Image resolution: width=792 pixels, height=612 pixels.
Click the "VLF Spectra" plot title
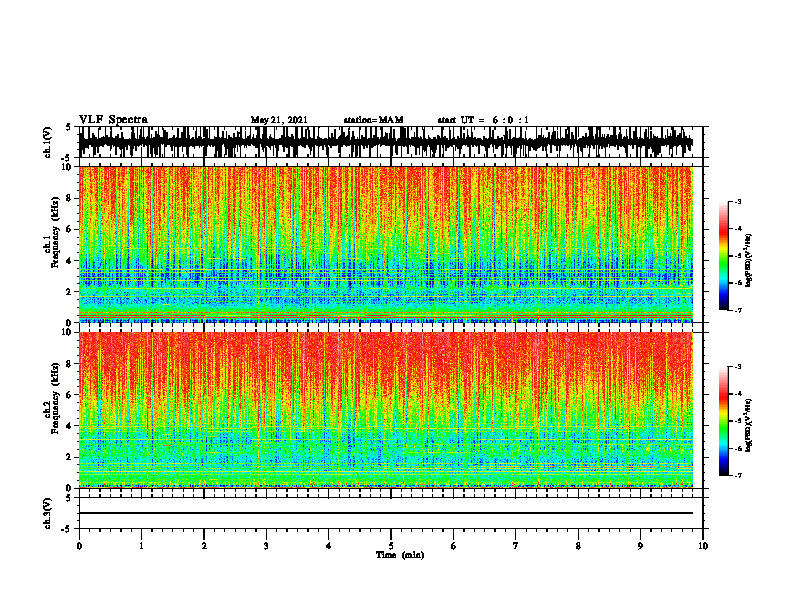coord(113,120)
